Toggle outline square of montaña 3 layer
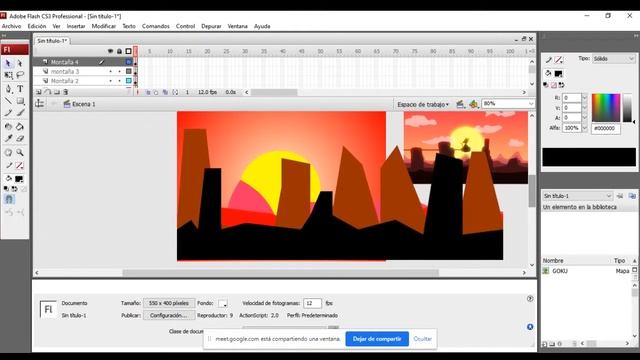 pos(129,71)
